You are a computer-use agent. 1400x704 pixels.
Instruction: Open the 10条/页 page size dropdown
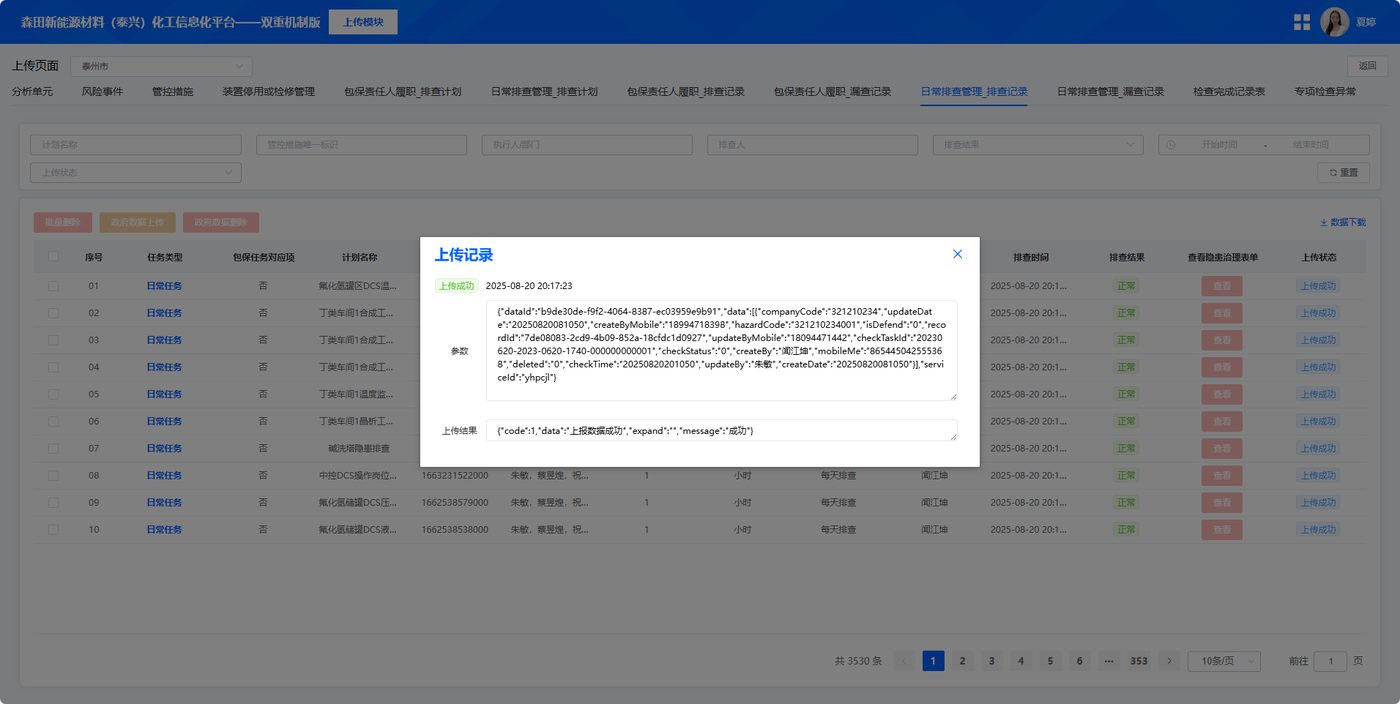(1224, 661)
